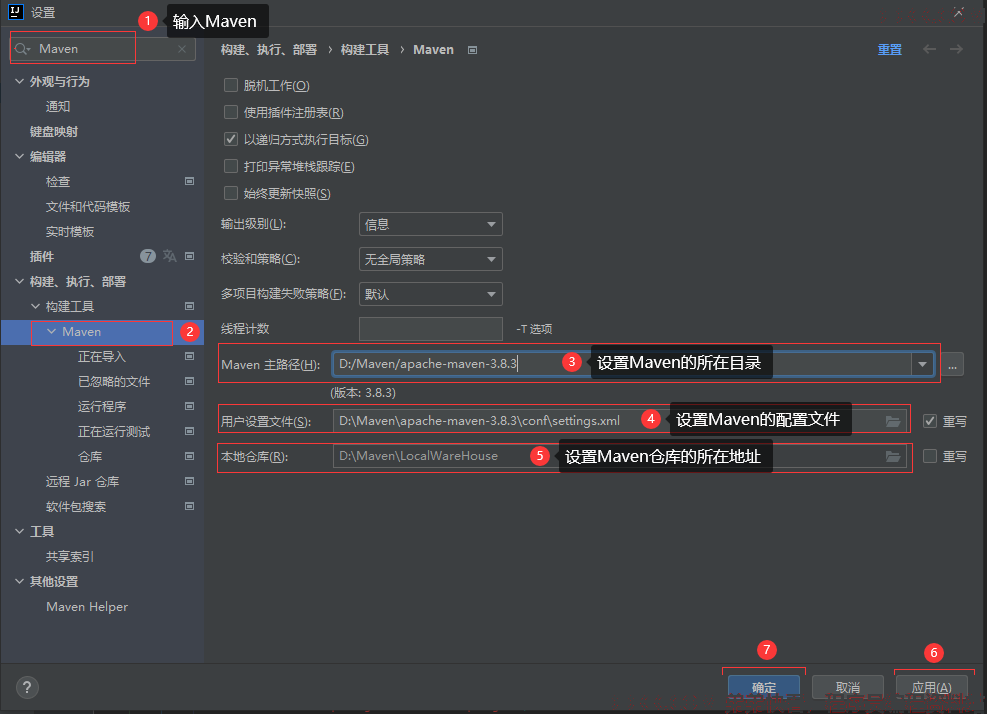Click project icon on 构建工具 row
The image size is (987, 714).
pyautogui.click(x=189, y=306)
